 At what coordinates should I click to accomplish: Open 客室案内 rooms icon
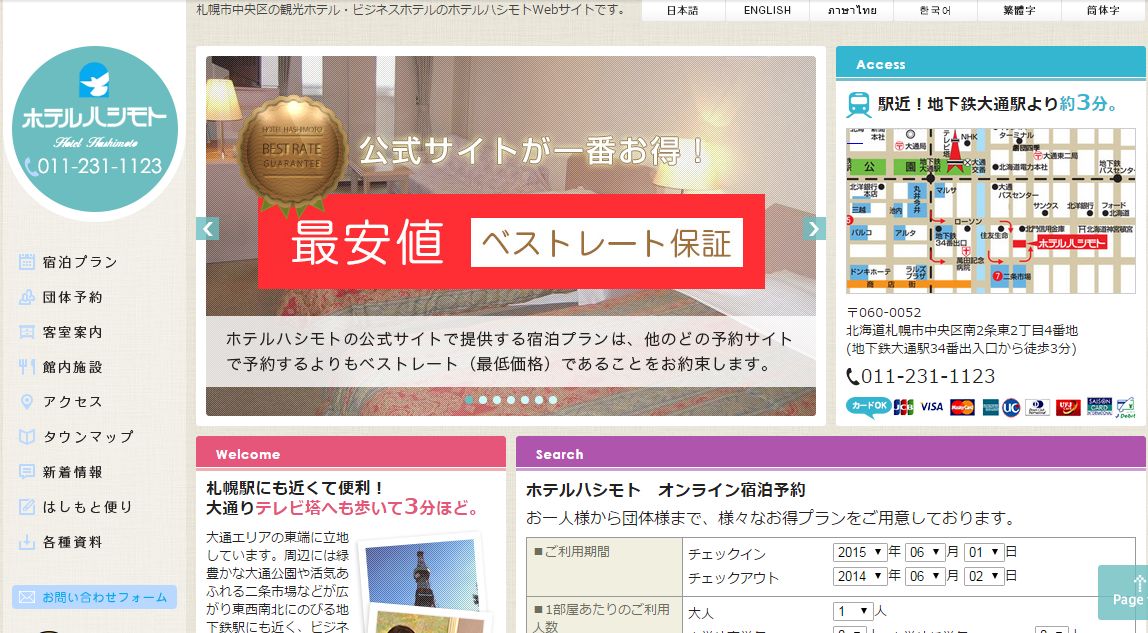click(x=26, y=332)
